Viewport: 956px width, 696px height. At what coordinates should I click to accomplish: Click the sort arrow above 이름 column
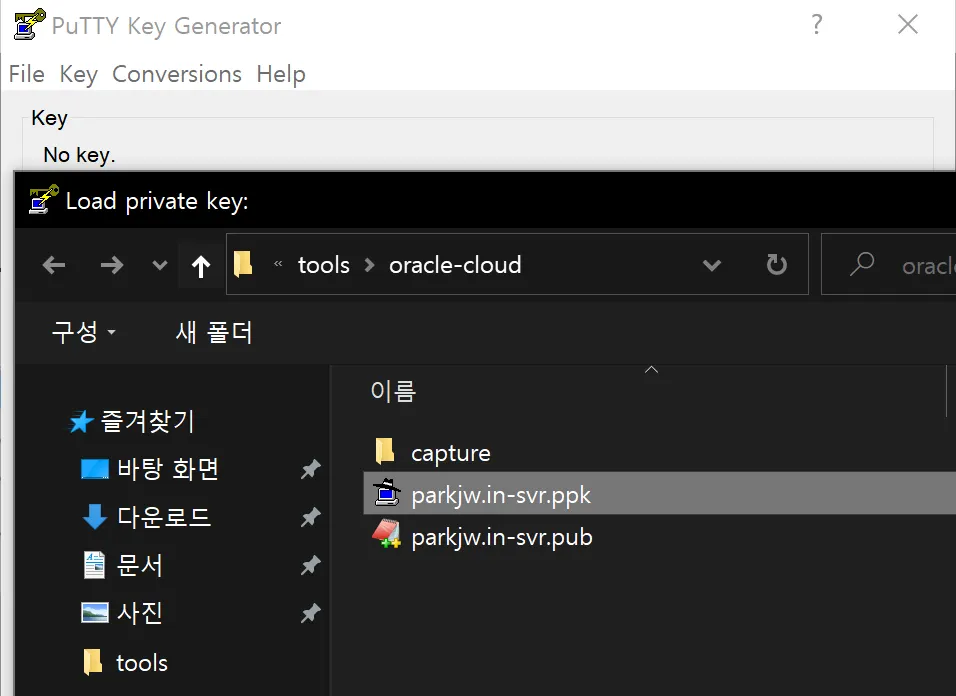[x=651, y=369]
